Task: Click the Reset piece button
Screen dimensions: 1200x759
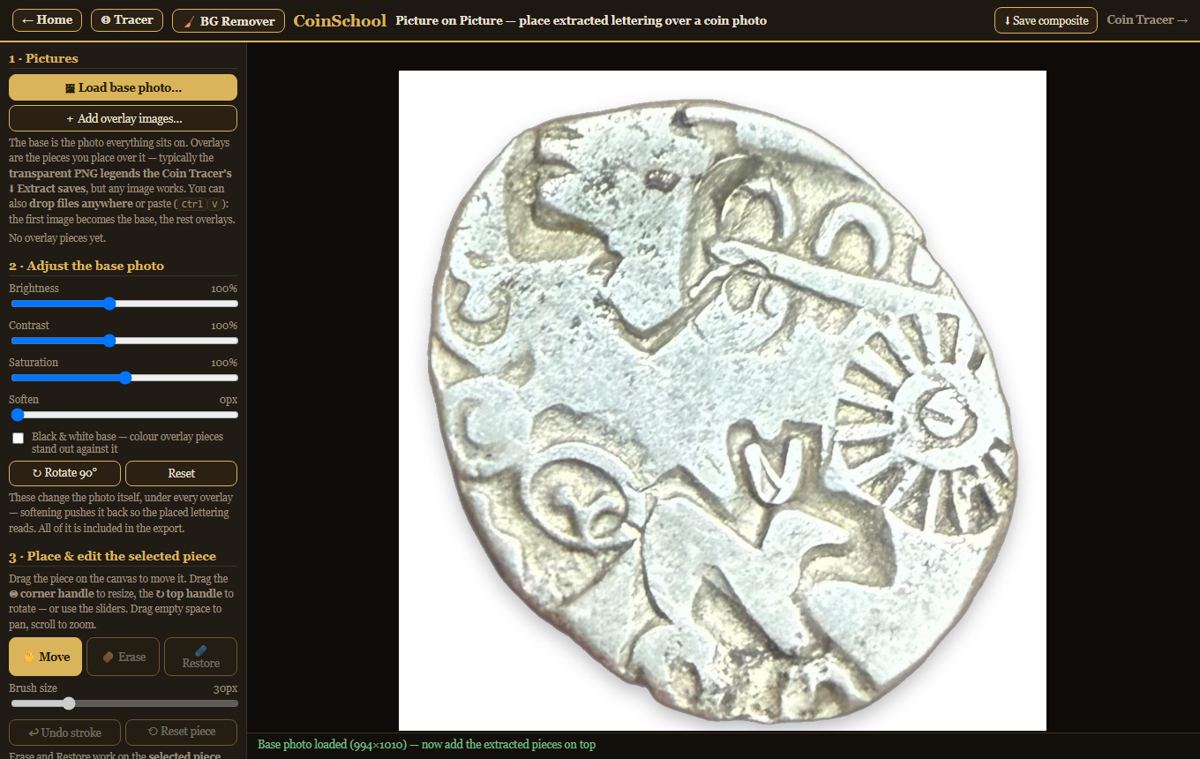Action: coord(181,732)
